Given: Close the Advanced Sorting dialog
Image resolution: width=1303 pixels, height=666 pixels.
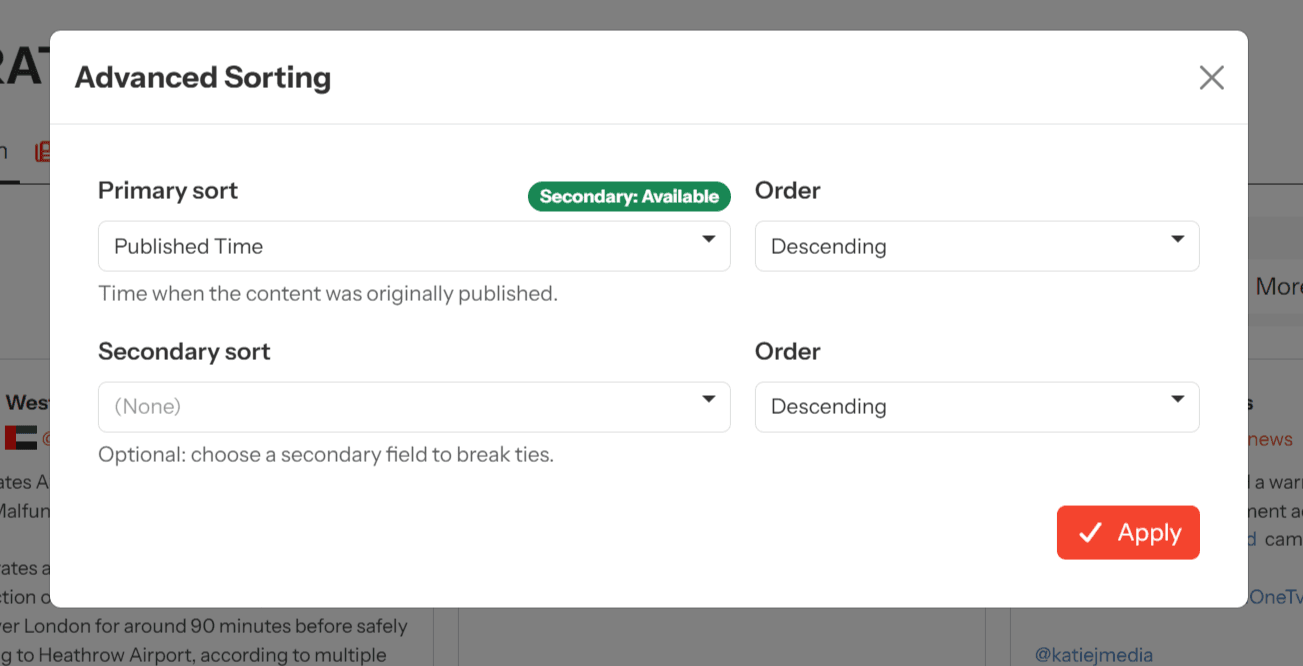Looking at the screenshot, I should (1211, 78).
